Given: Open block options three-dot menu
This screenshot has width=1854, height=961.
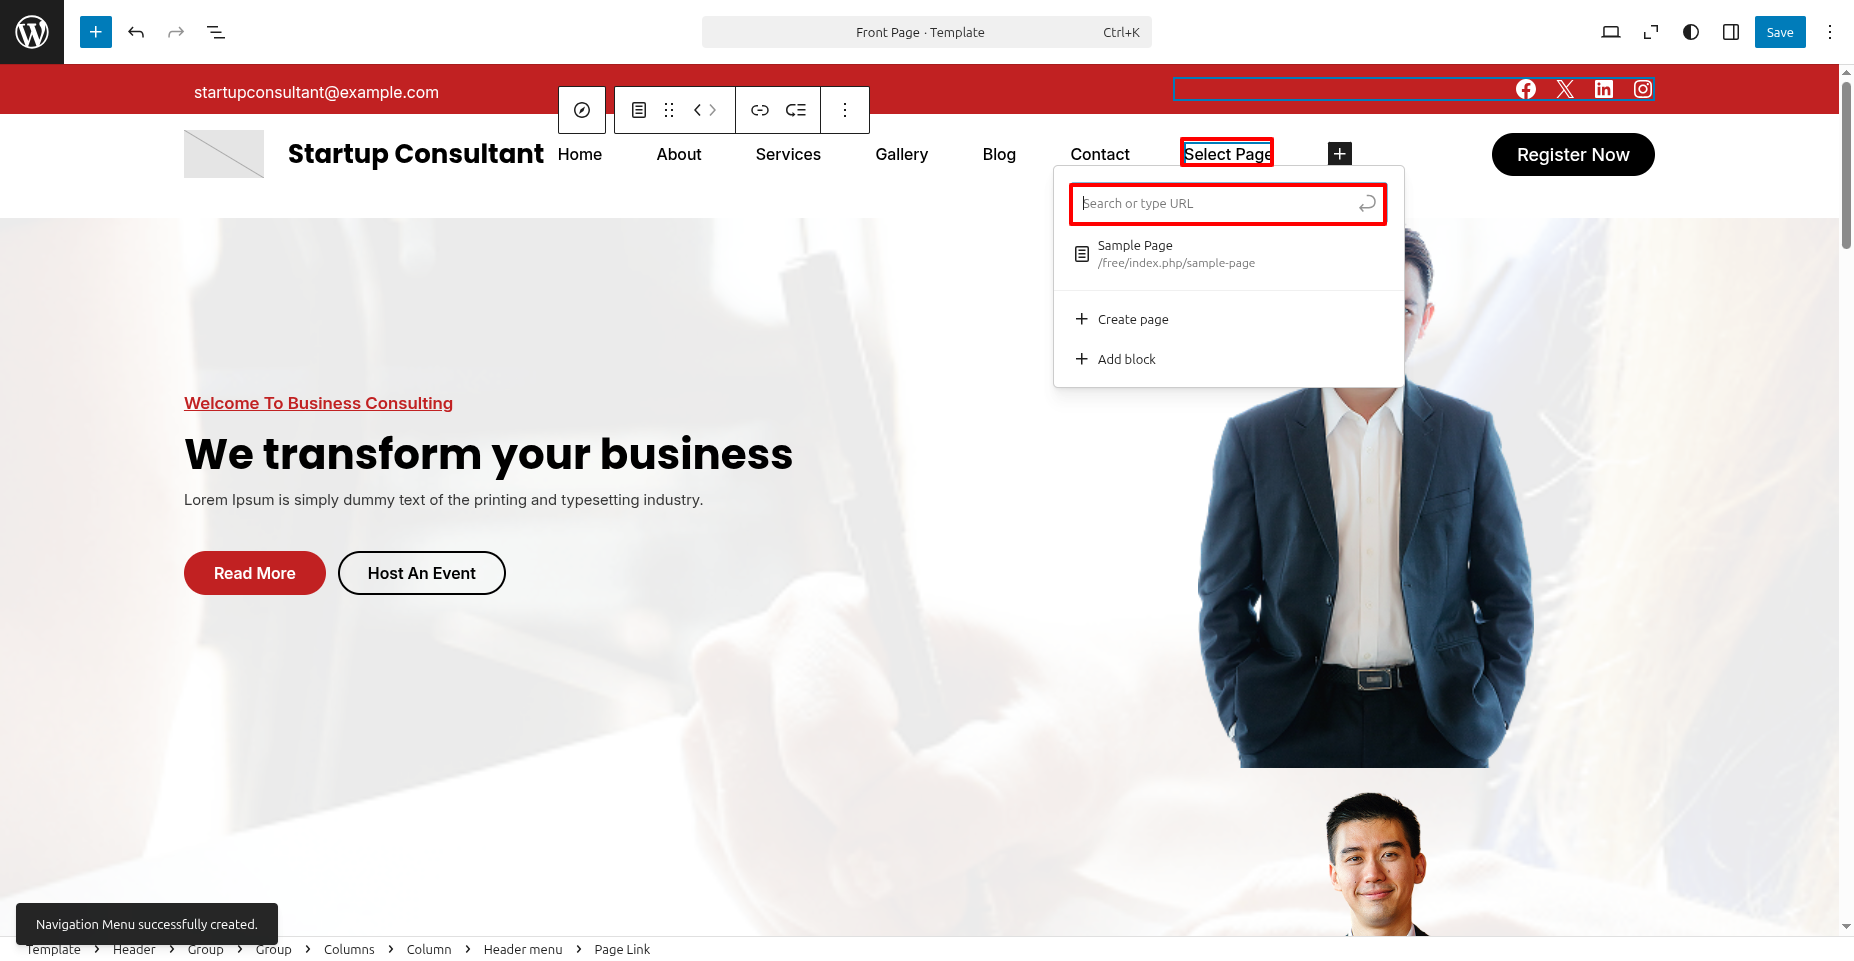Looking at the screenshot, I should click(845, 110).
